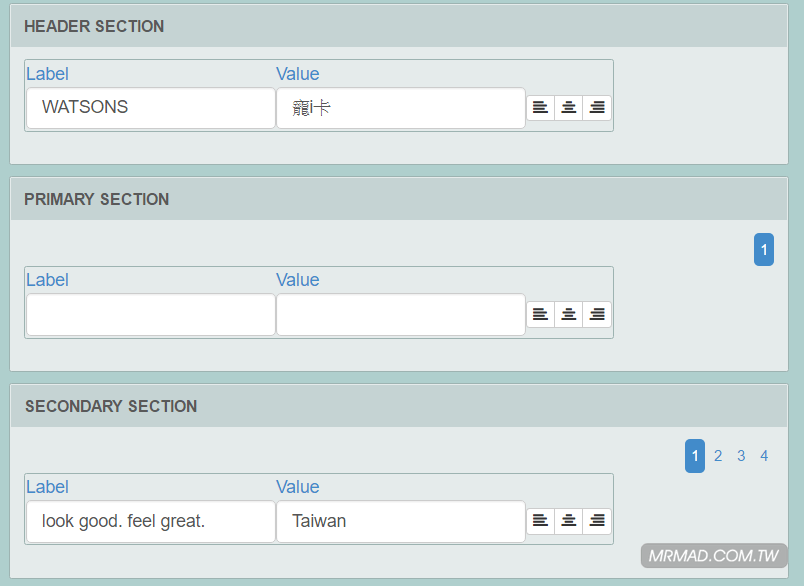Center-align the Header Section field
804x586 pixels.
(569, 108)
